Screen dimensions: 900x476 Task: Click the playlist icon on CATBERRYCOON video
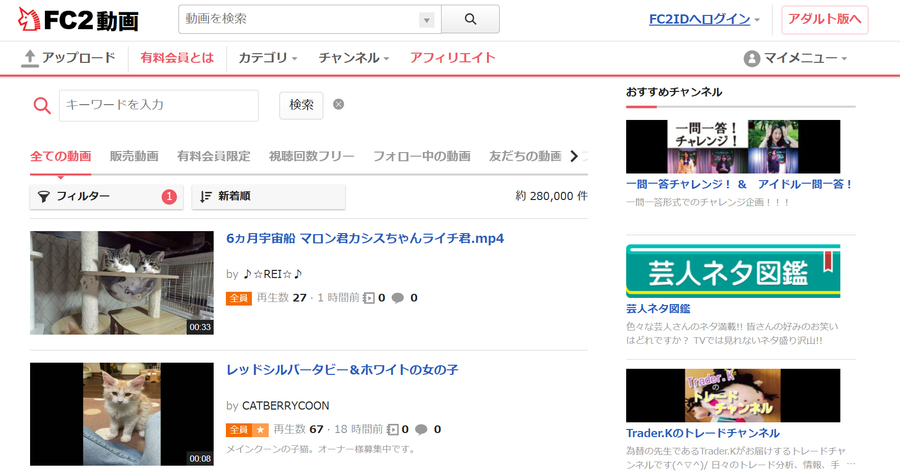click(393, 429)
